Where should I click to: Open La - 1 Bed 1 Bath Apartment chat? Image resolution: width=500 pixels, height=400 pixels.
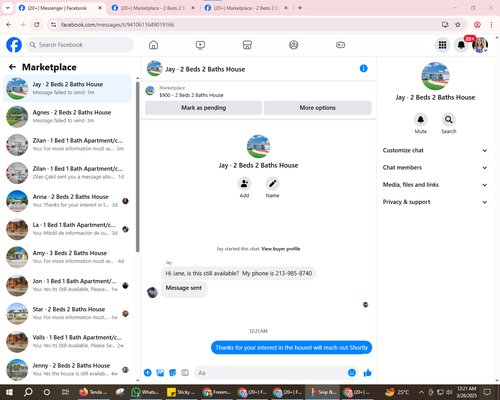click(x=68, y=229)
